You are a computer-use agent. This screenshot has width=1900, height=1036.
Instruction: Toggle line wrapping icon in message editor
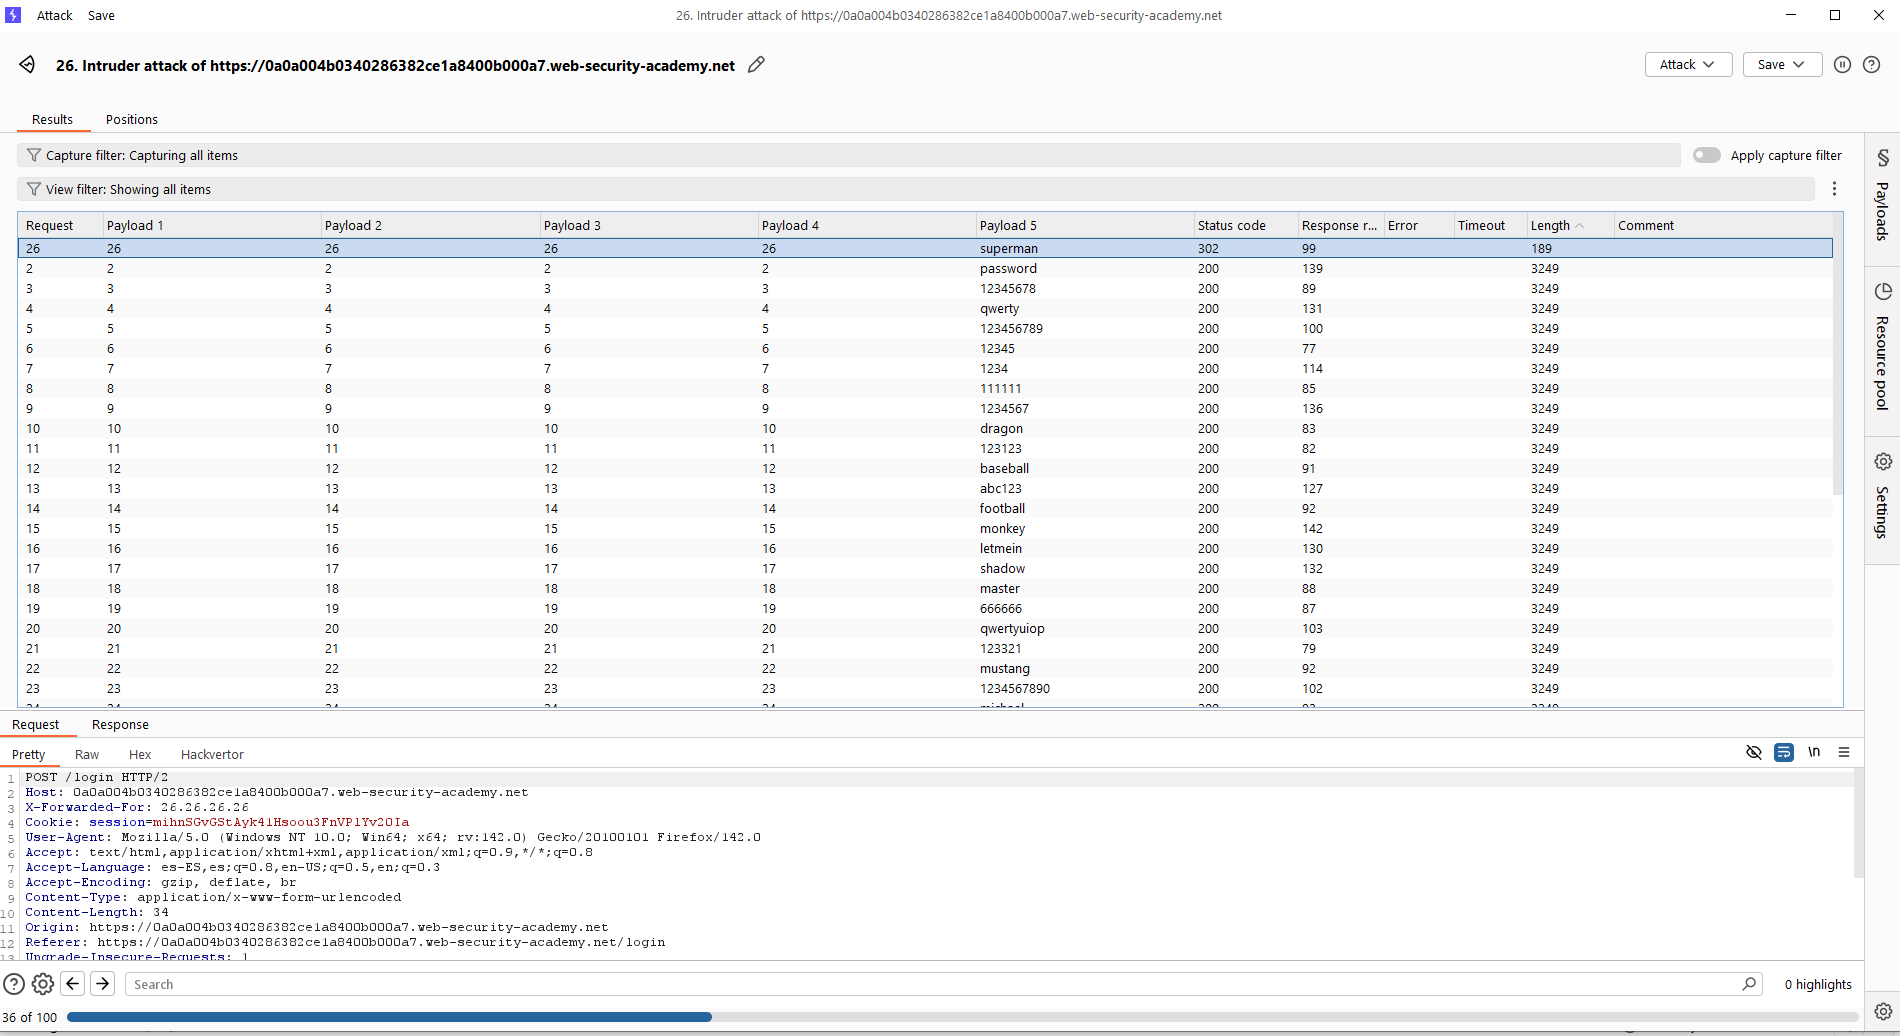1783,752
